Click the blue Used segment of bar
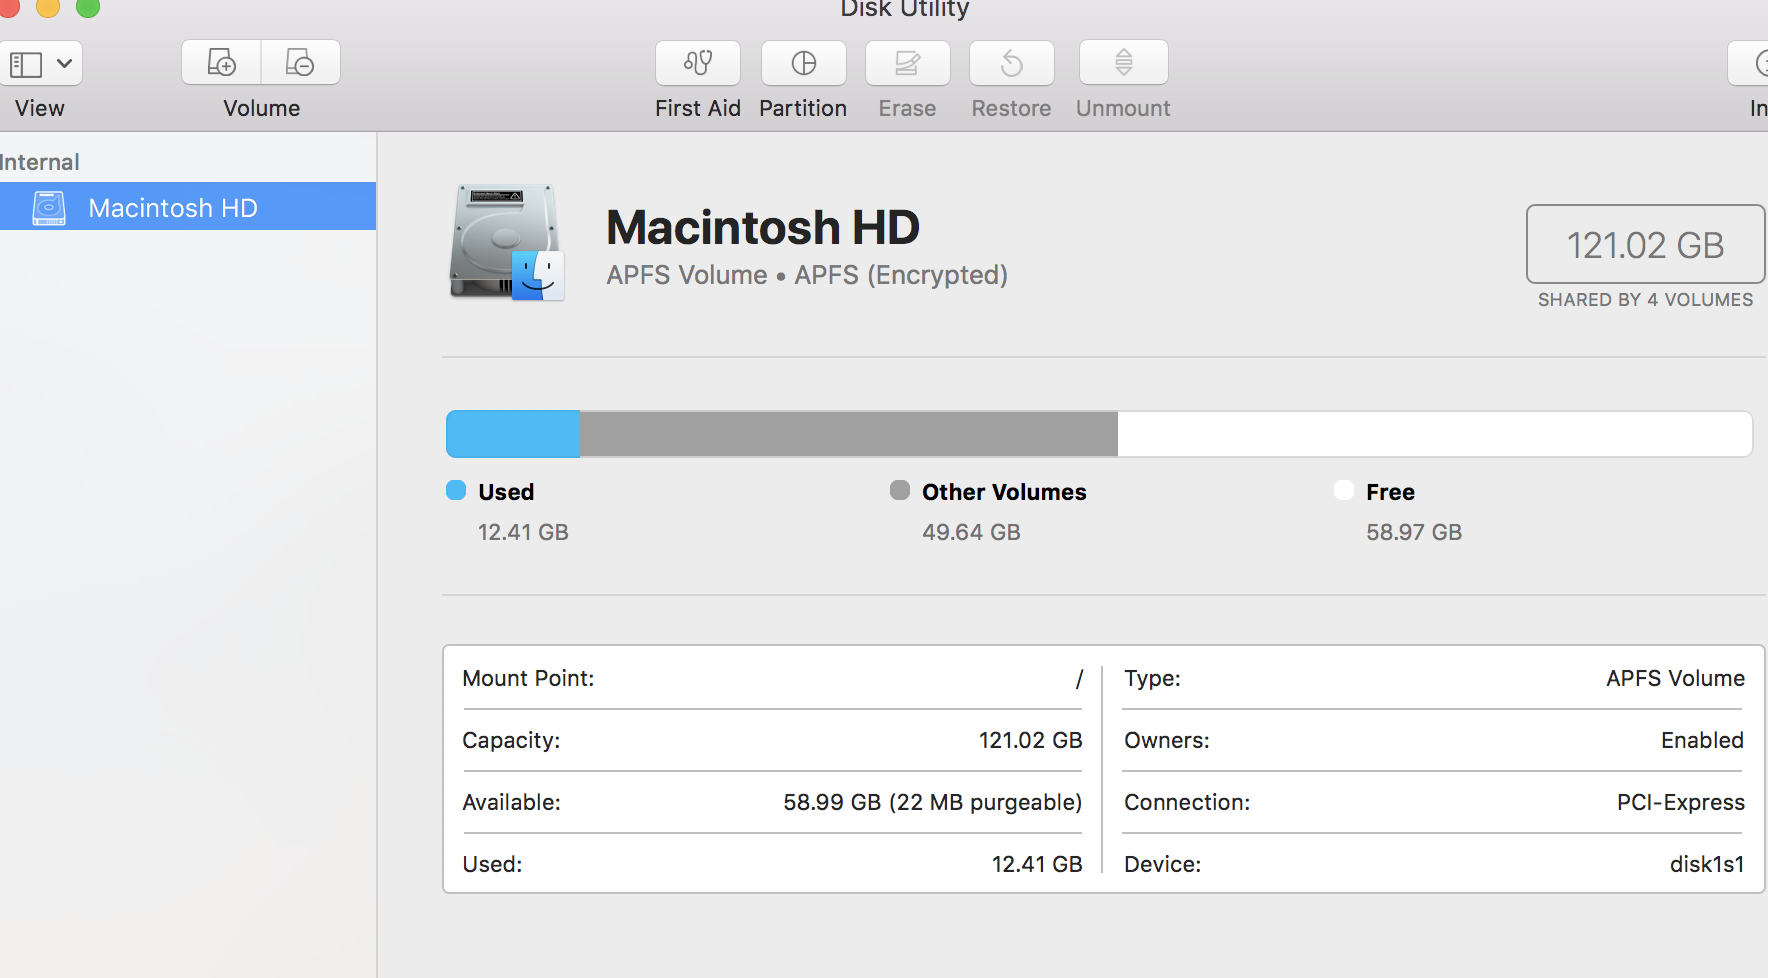The image size is (1768, 978). coord(513,434)
